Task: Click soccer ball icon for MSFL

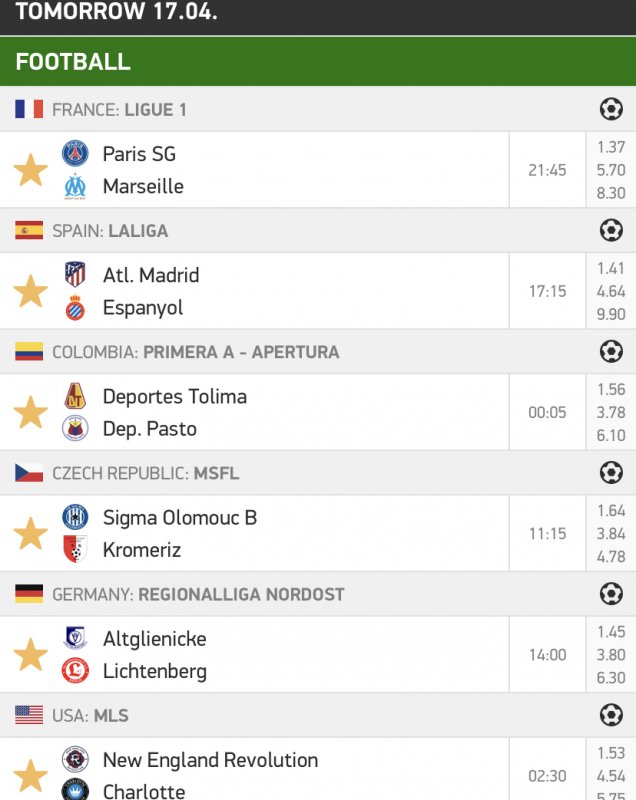Action: pyautogui.click(x=611, y=472)
